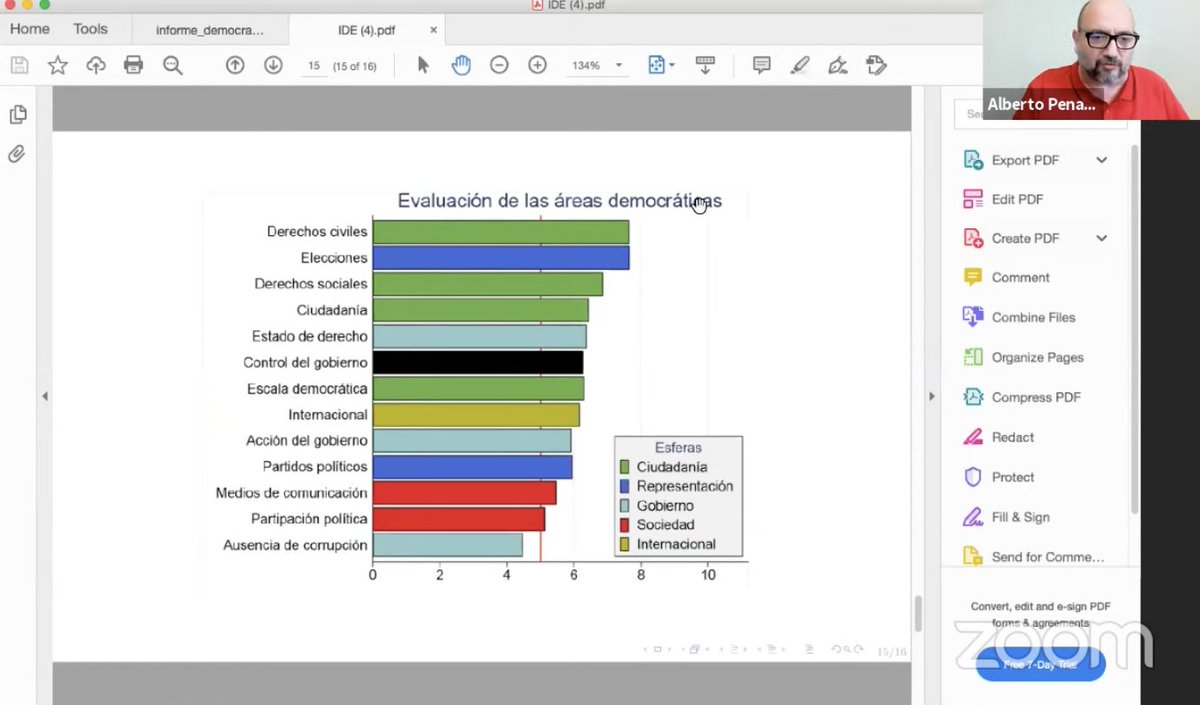This screenshot has width=1200, height=705.
Task: Click the black Control del gobierno bar
Action: tap(478, 362)
